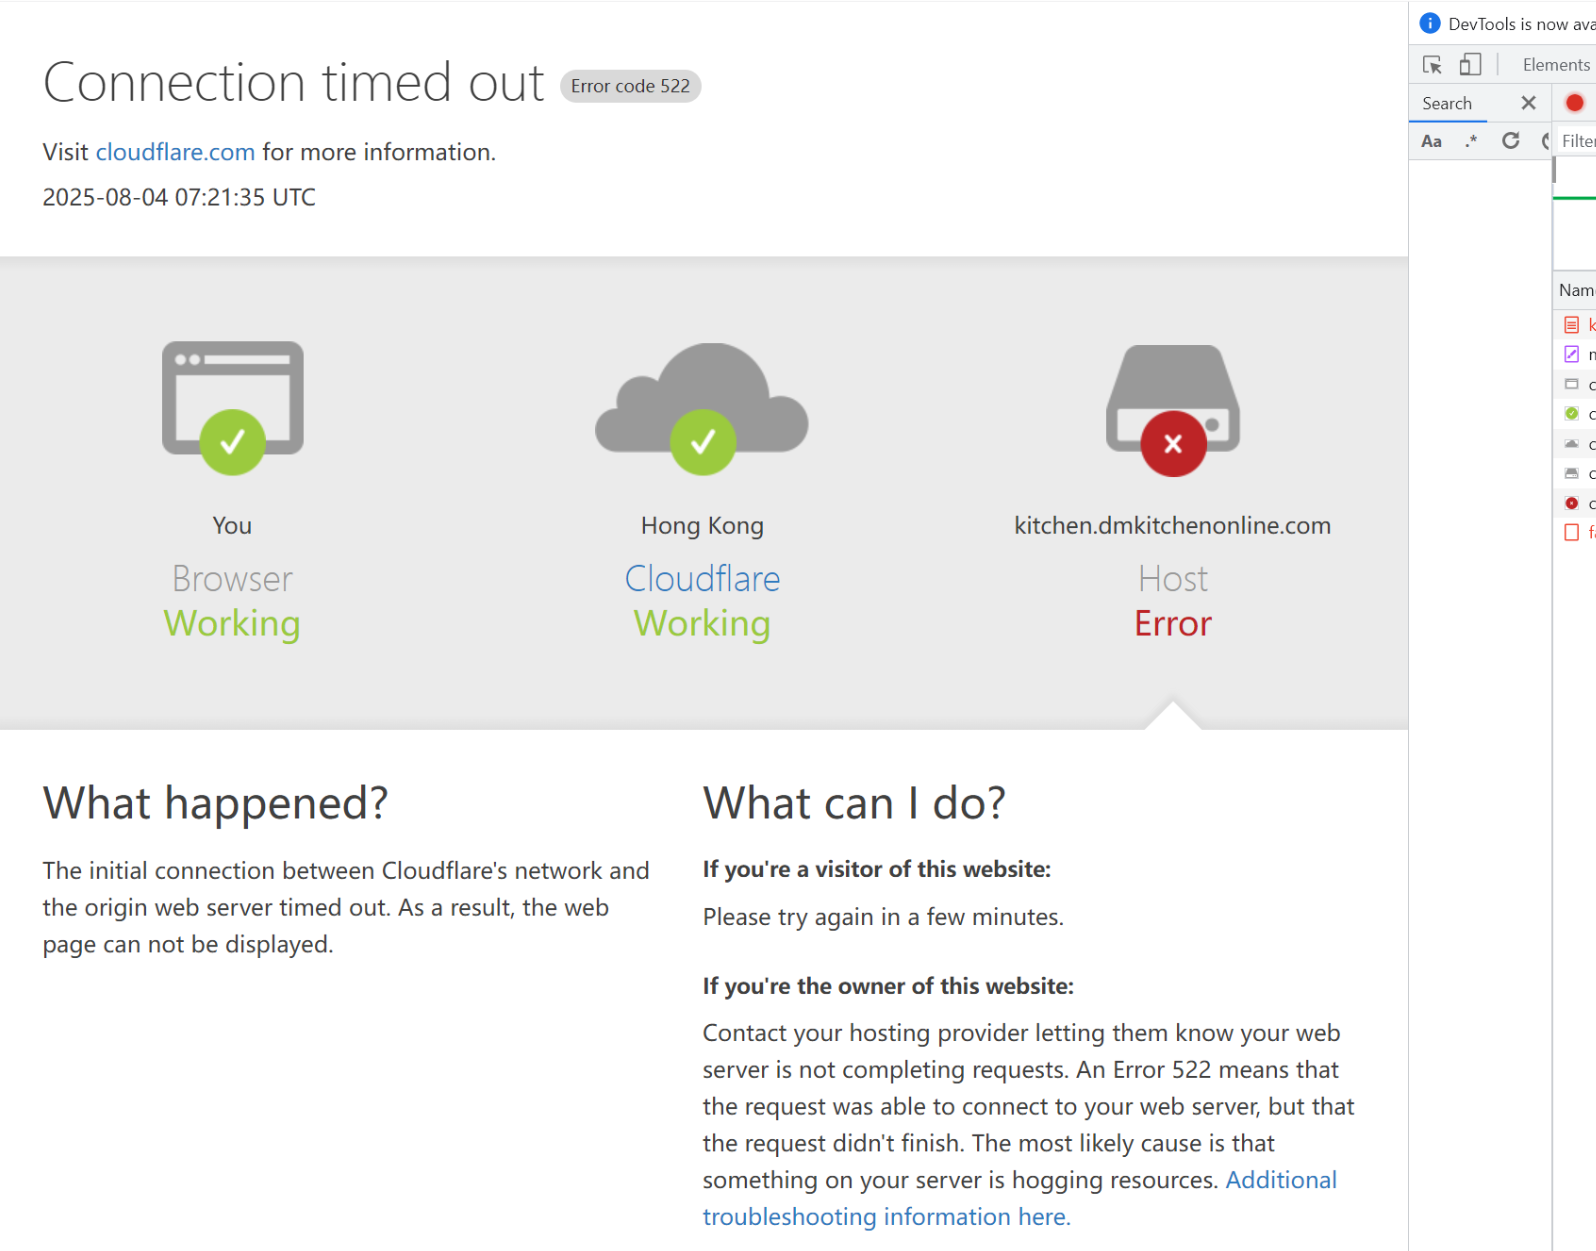Viewport: 1596px width, 1251px height.
Task: Toggle the device toolbar icon
Action: (x=1470, y=65)
